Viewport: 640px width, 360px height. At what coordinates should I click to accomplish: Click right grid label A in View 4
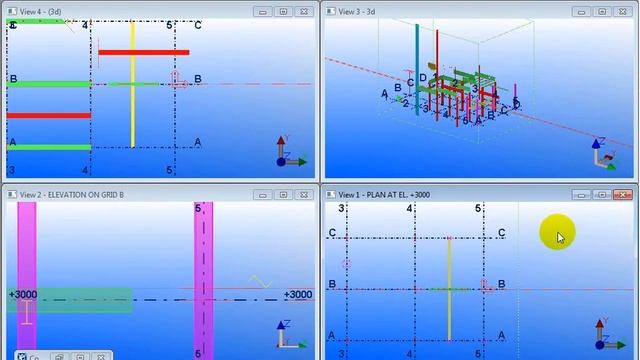click(x=198, y=142)
